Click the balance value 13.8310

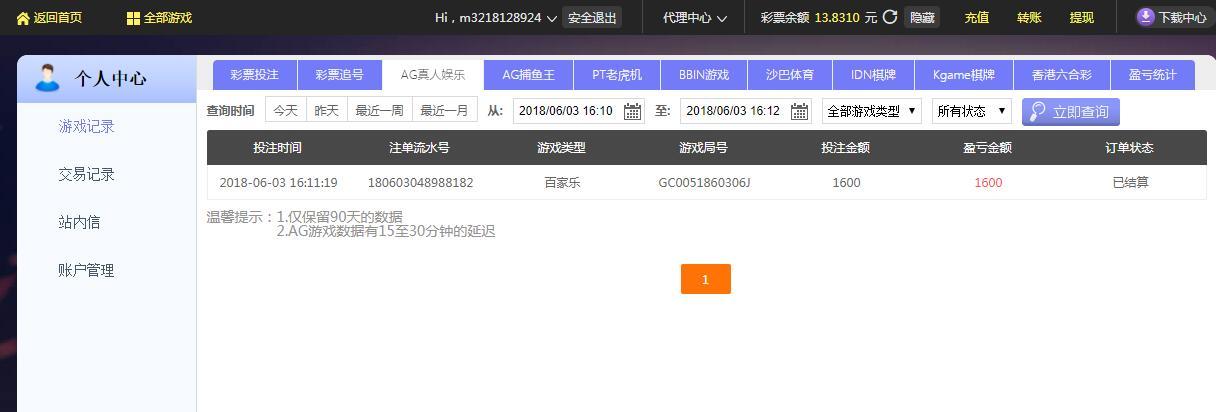[837, 18]
